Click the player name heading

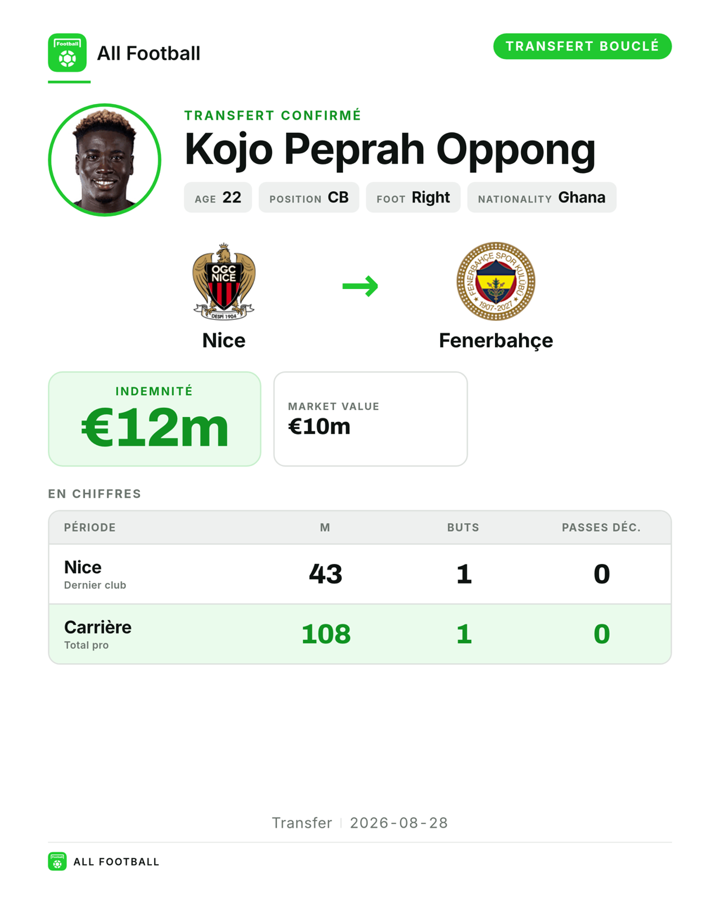[390, 150]
